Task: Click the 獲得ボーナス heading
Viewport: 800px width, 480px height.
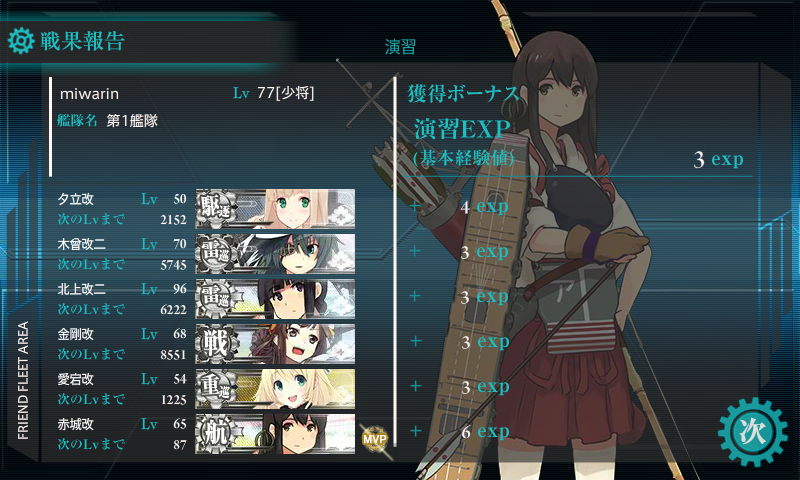Action: (x=463, y=94)
